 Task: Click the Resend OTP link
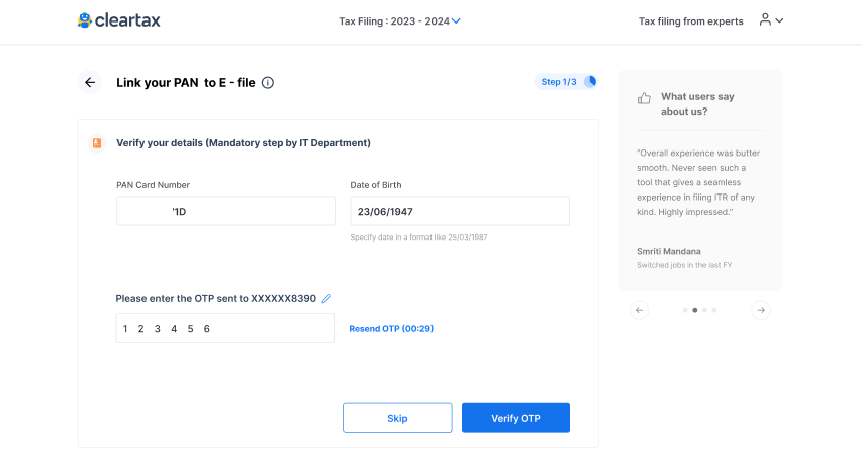(391, 329)
